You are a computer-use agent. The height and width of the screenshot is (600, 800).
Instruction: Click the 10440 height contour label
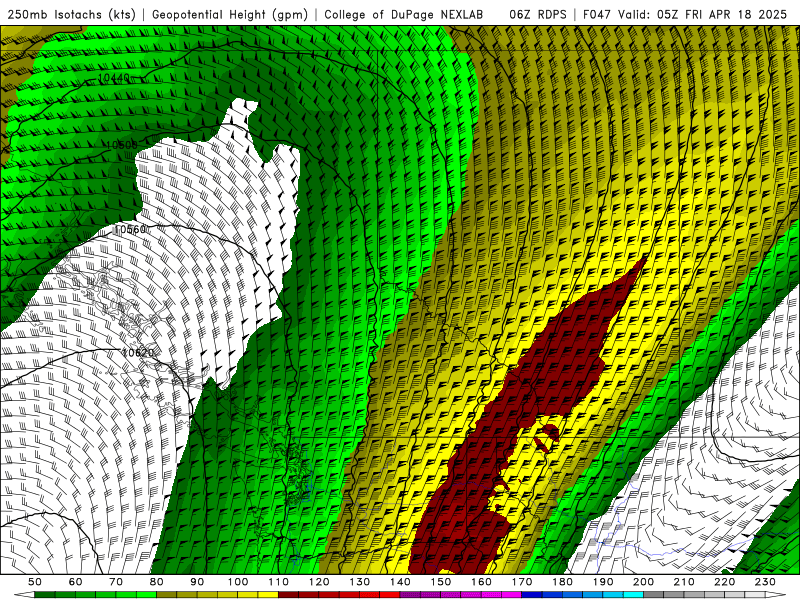click(x=113, y=78)
